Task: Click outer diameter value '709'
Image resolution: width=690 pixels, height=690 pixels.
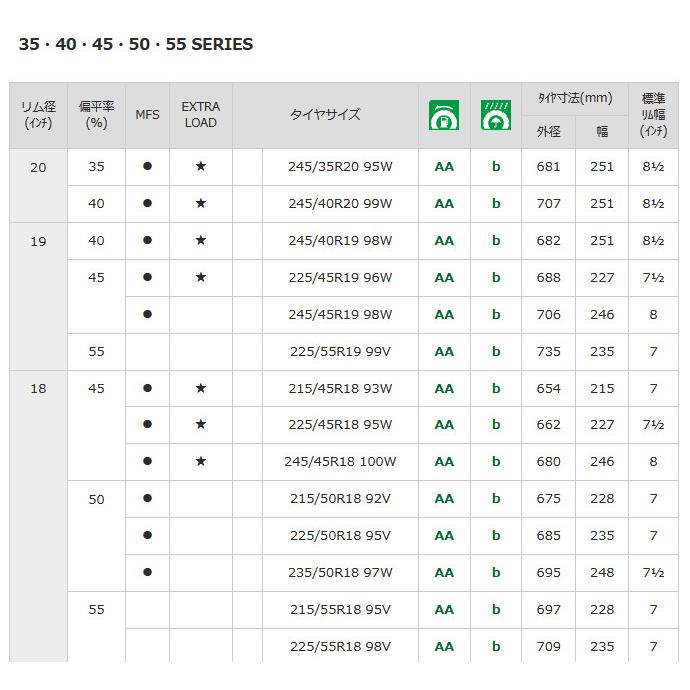Action: (548, 646)
